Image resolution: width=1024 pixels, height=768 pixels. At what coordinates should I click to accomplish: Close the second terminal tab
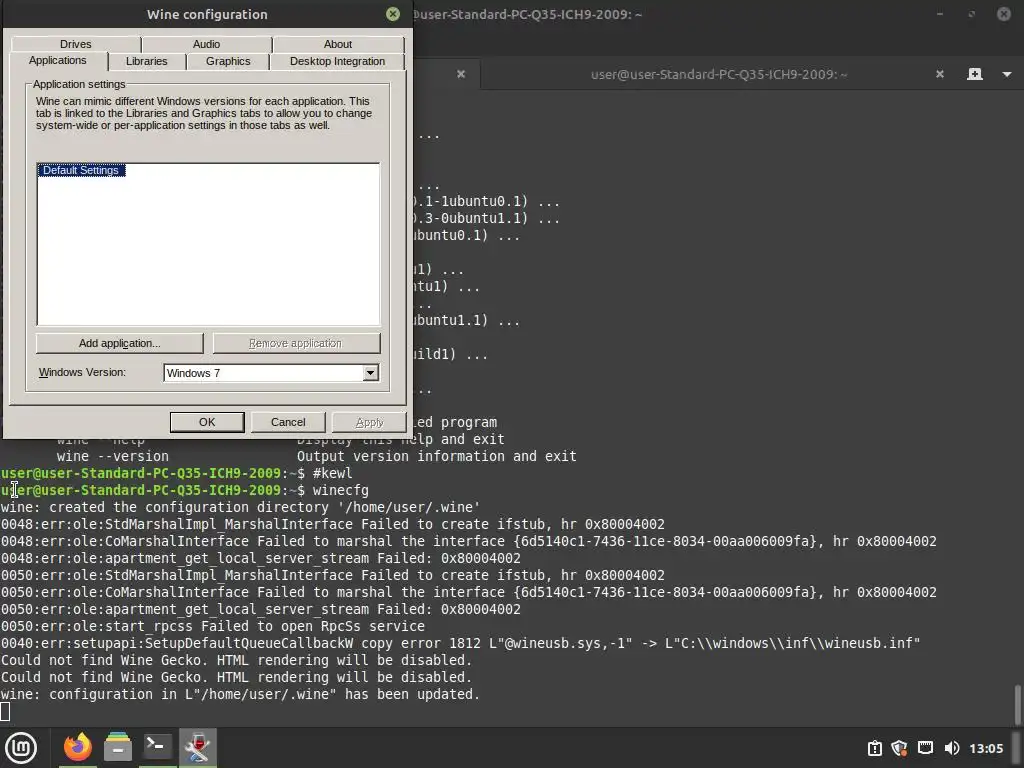coord(940,74)
